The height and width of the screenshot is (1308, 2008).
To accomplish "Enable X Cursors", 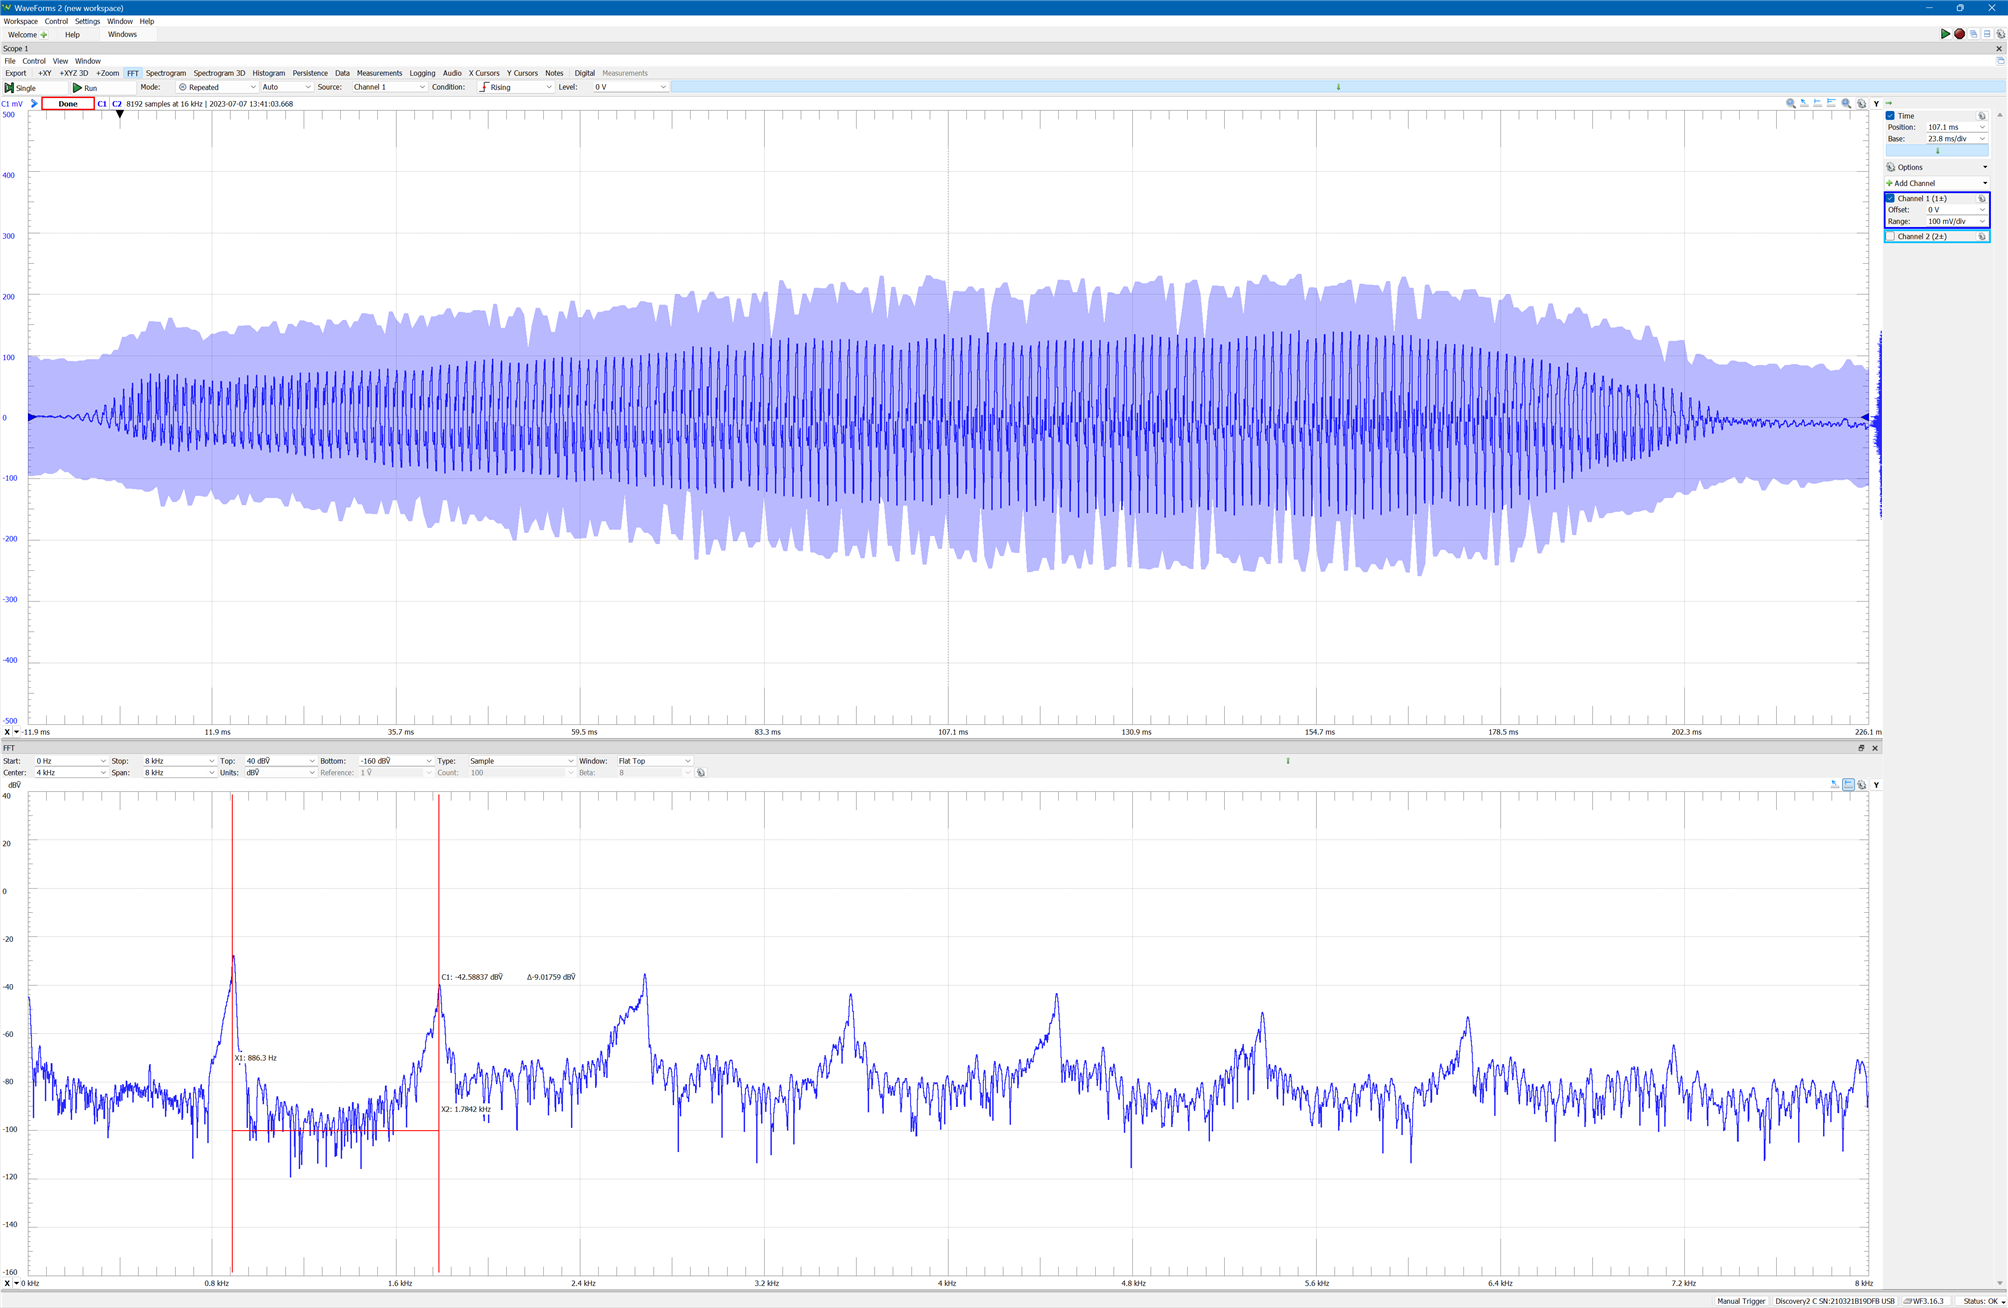I will click(484, 73).
